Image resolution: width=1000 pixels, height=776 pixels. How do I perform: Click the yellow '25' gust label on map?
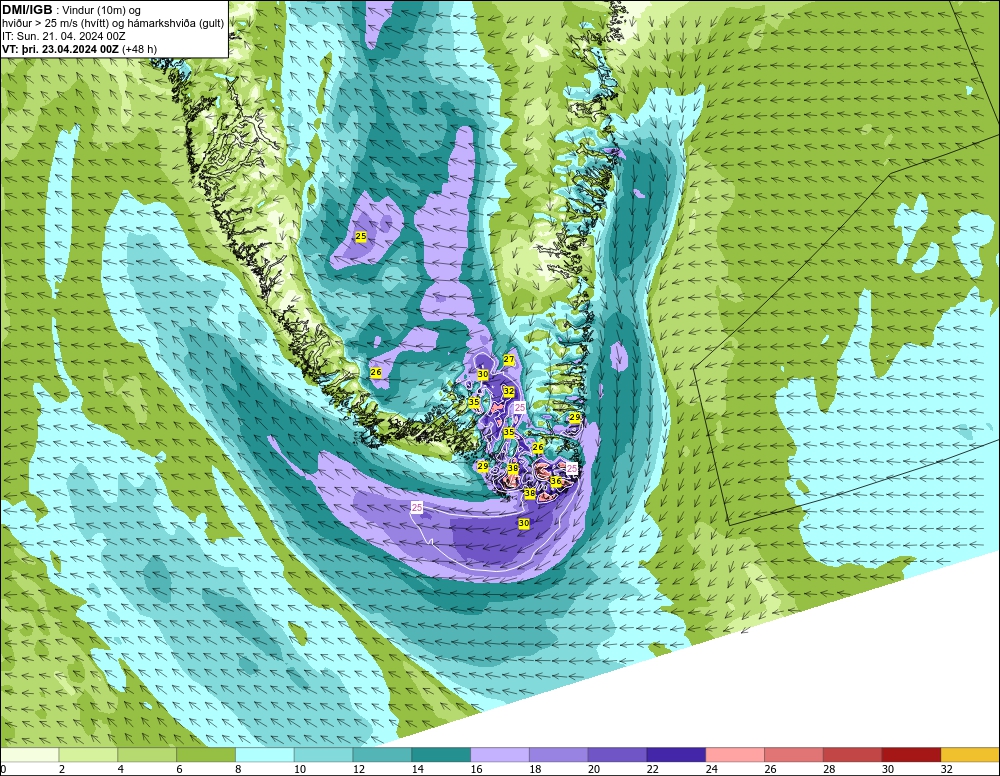point(361,236)
